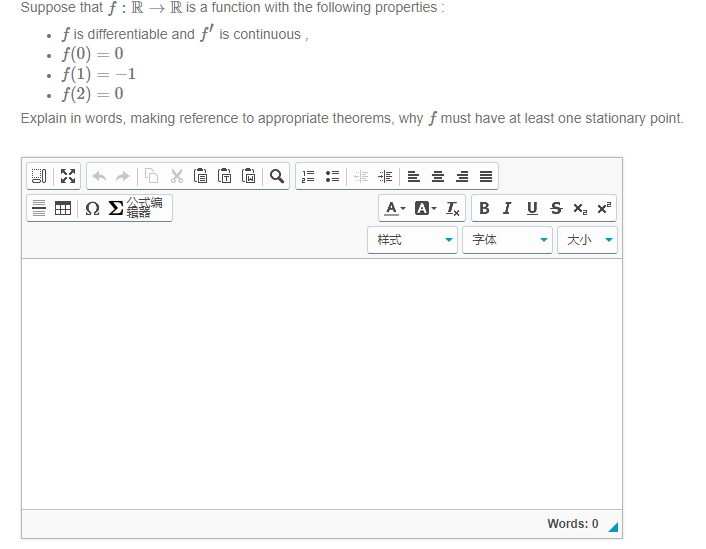Image resolution: width=706 pixels, height=549 pixels.
Task: Toggle superscript formatting
Action: [604, 208]
